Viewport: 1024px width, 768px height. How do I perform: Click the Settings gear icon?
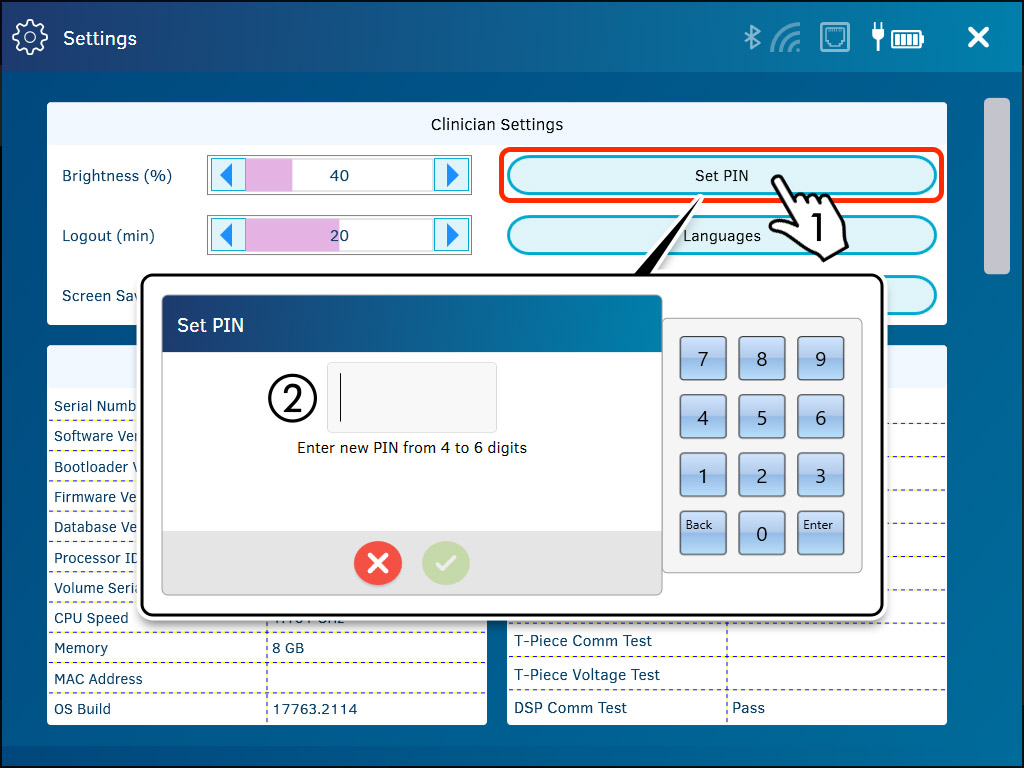click(x=30, y=38)
